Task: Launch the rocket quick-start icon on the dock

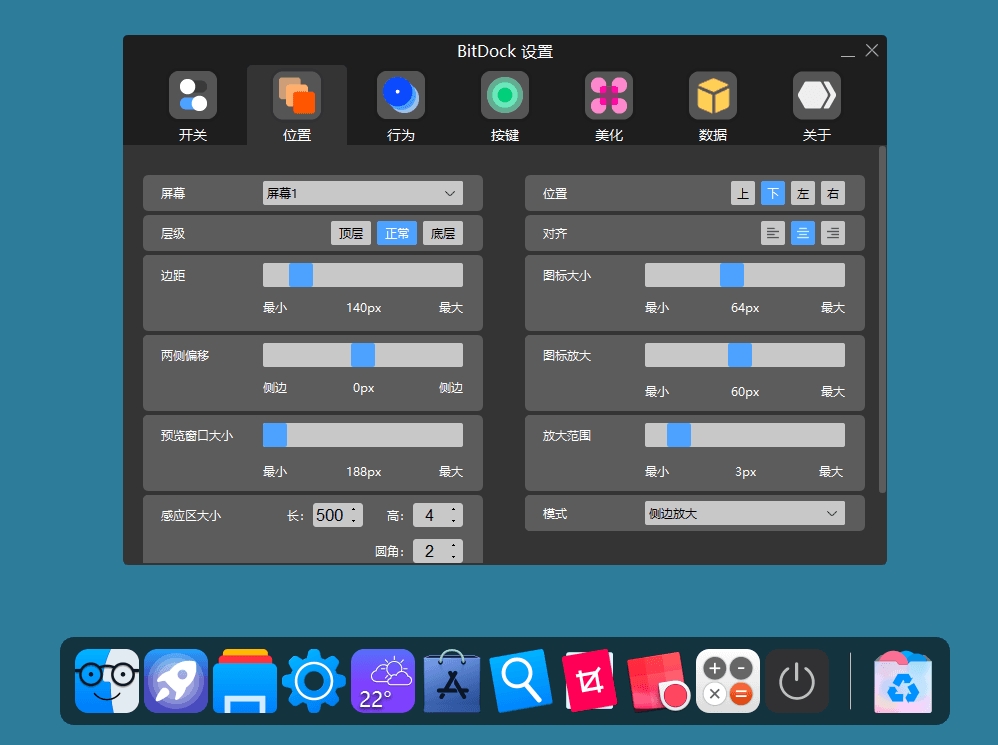Action: pos(176,681)
